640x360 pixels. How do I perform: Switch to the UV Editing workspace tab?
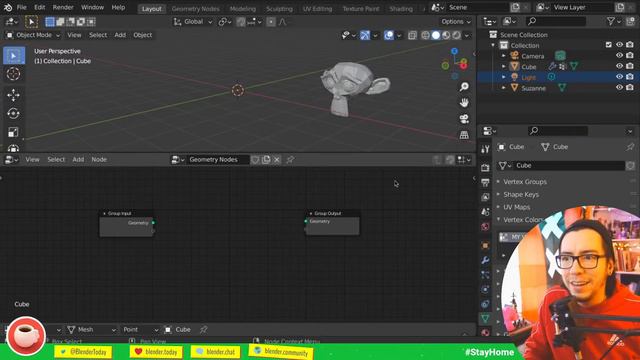pyautogui.click(x=317, y=9)
